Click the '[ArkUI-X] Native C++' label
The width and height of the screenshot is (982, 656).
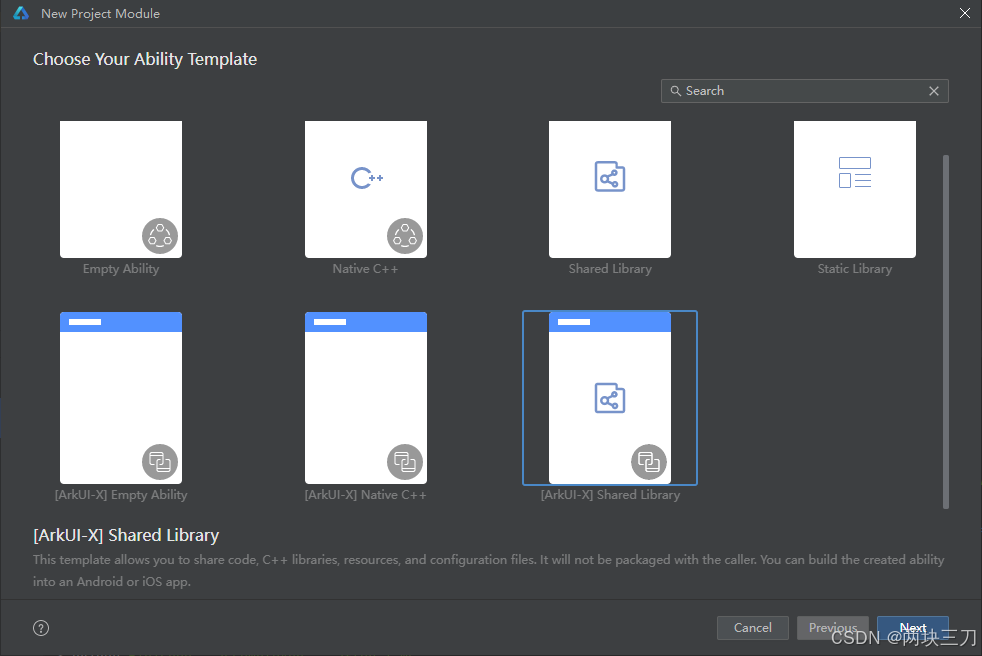[x=366, y=495]
